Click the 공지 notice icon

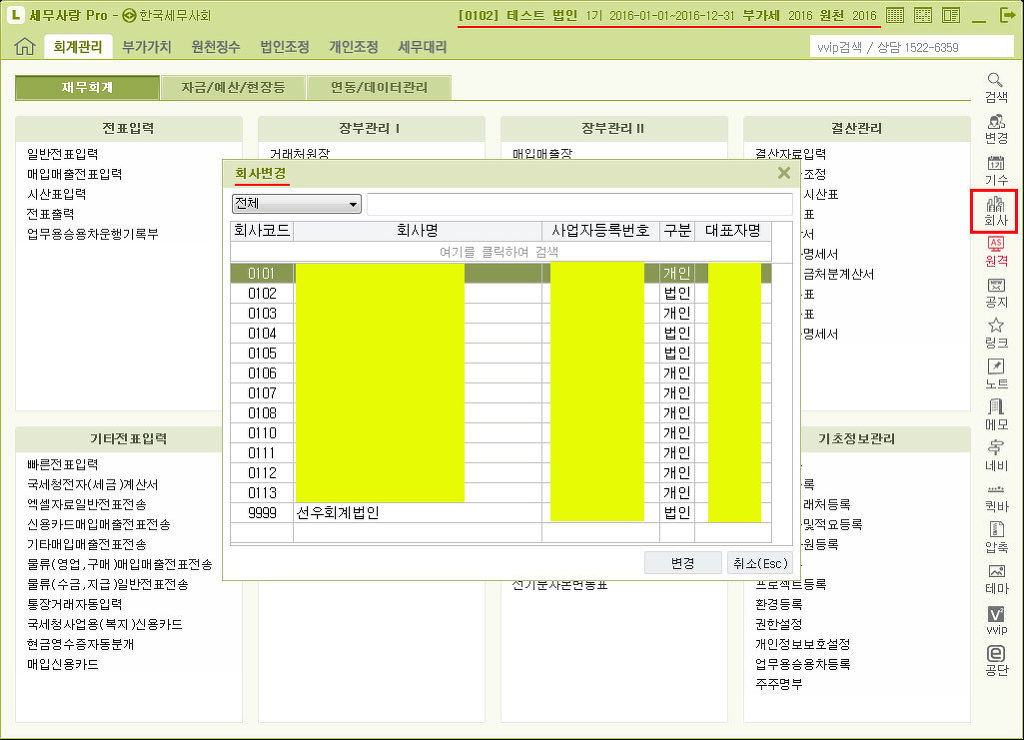click(x=995, y=292)
